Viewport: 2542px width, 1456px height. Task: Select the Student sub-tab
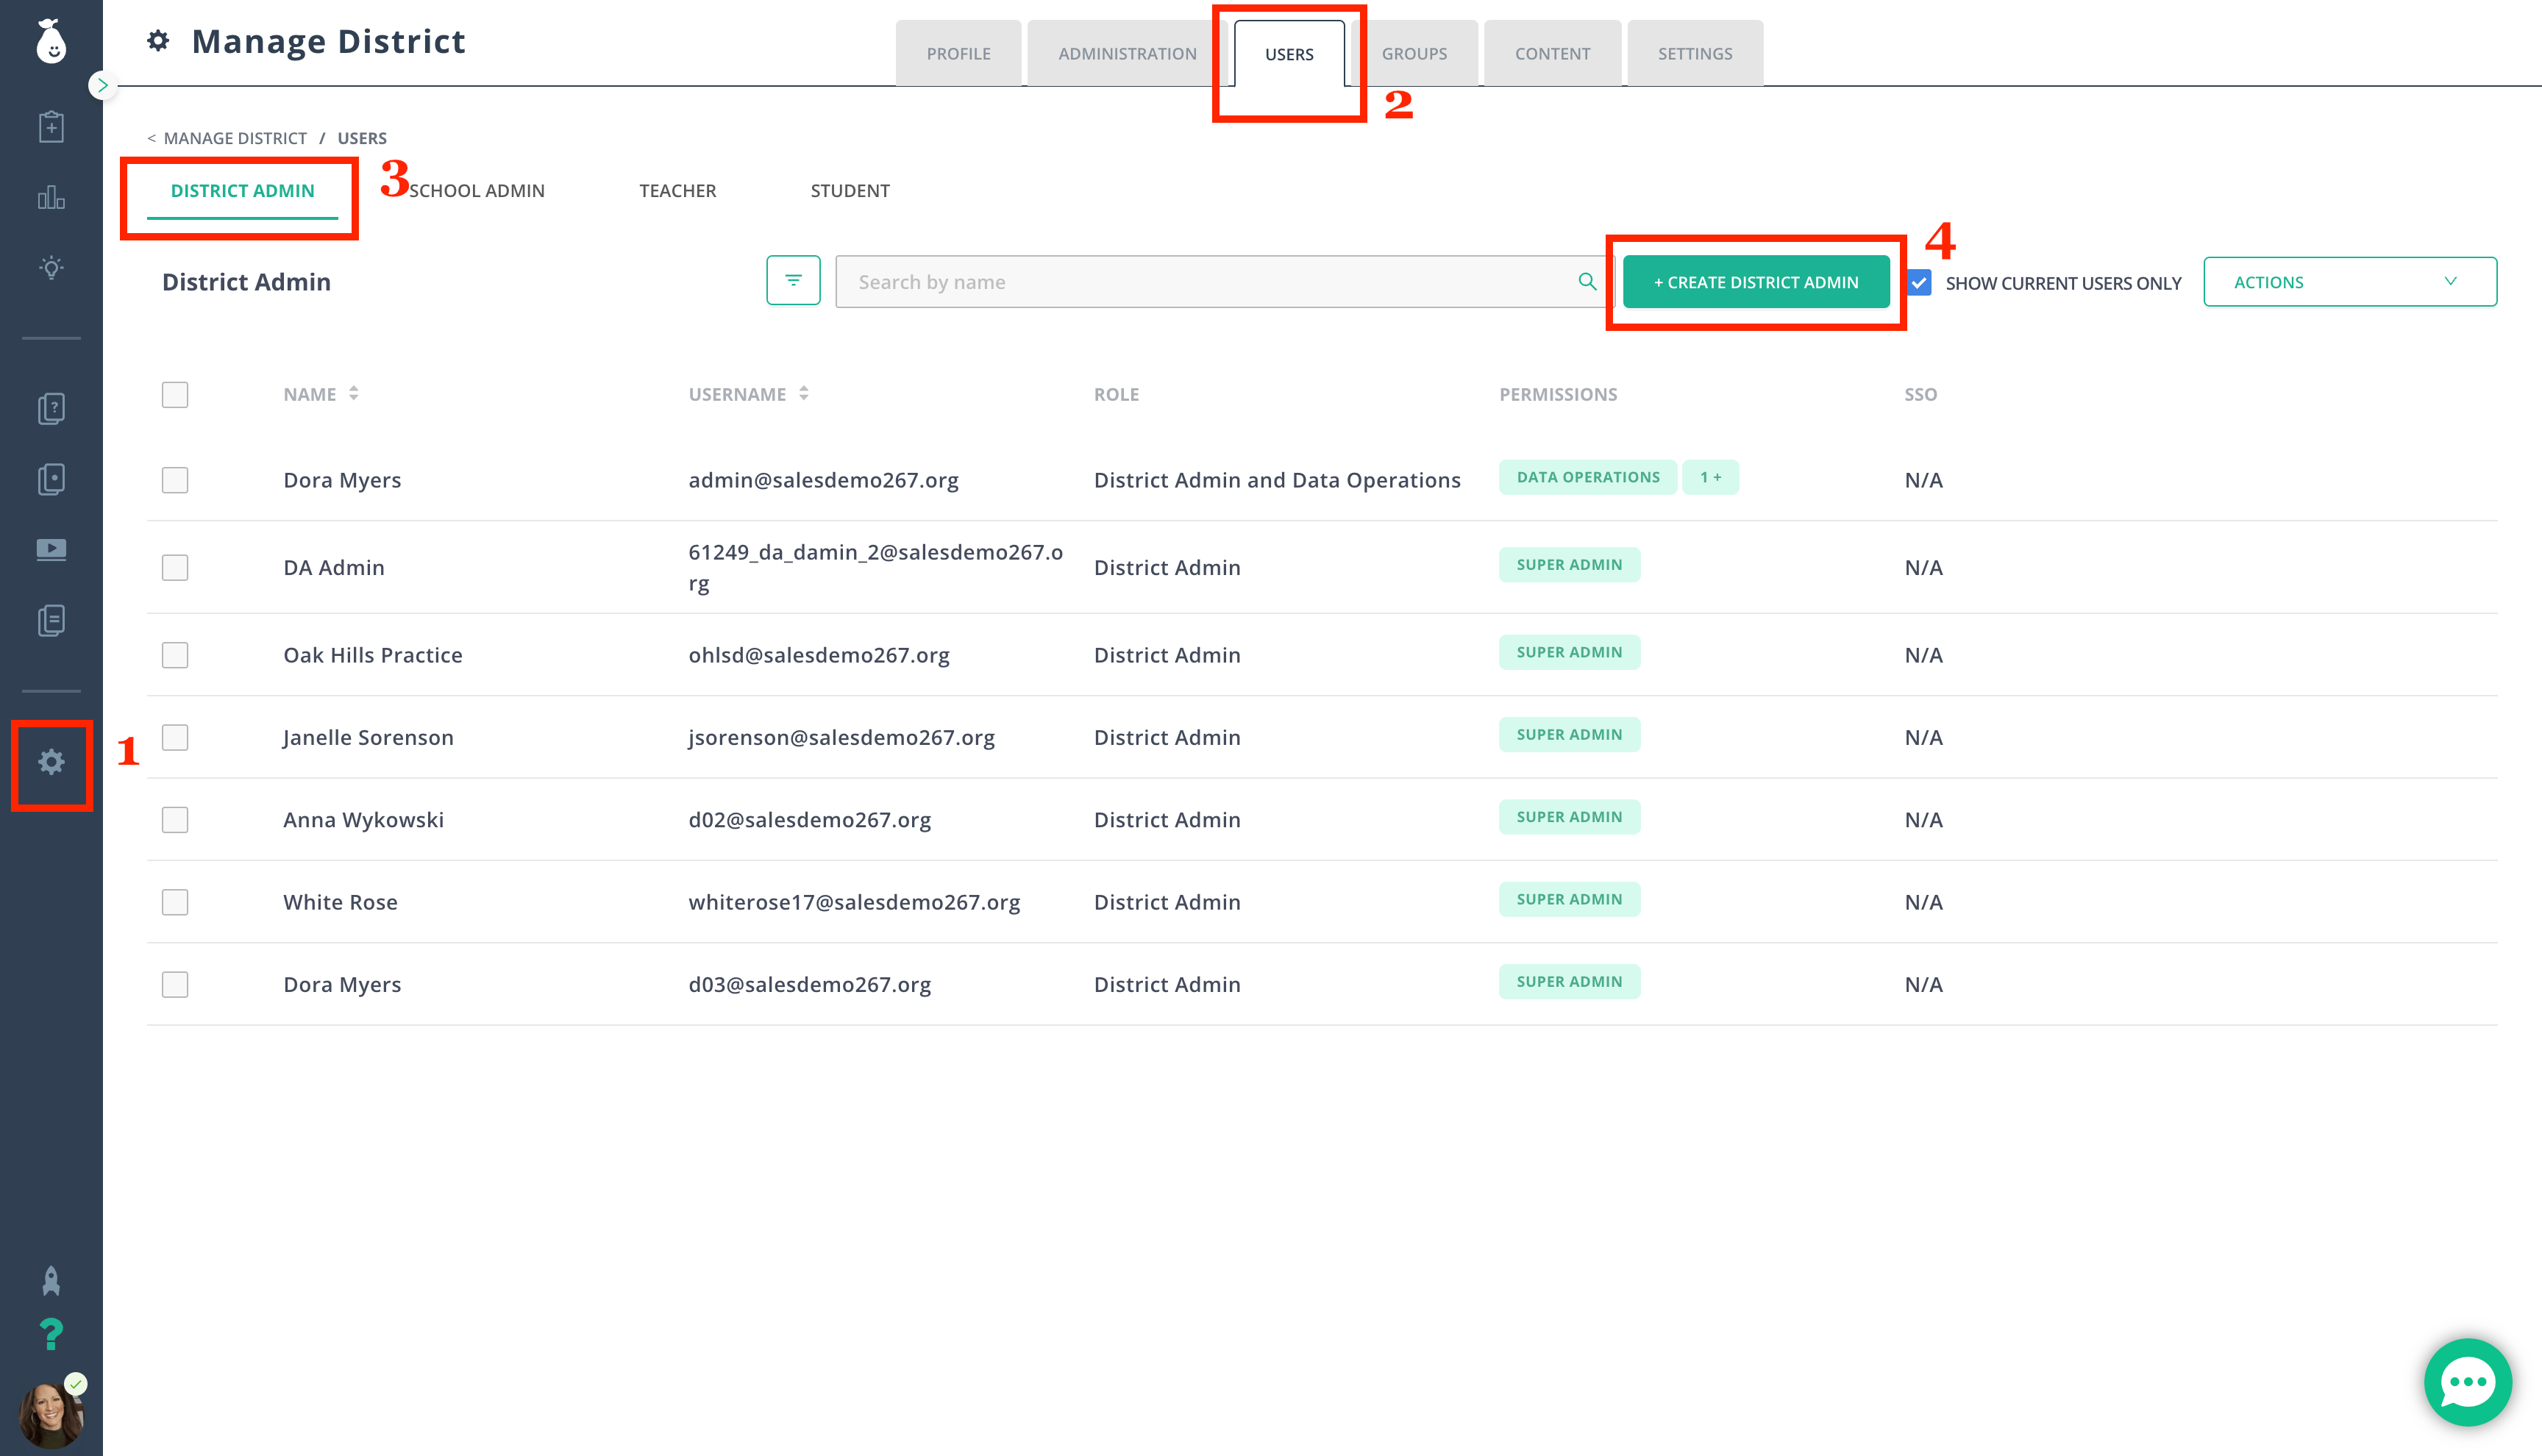[850, 191]
